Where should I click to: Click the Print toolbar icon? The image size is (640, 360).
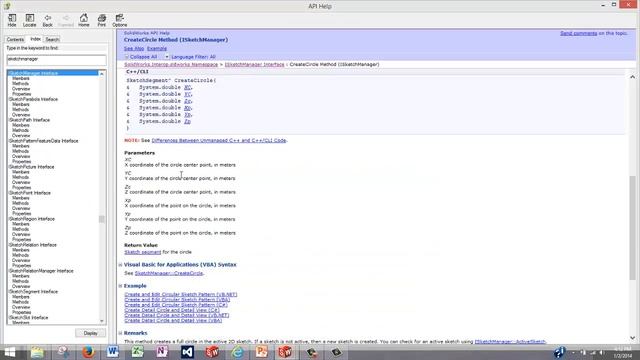pyautogui.click(x=102, y=20)
